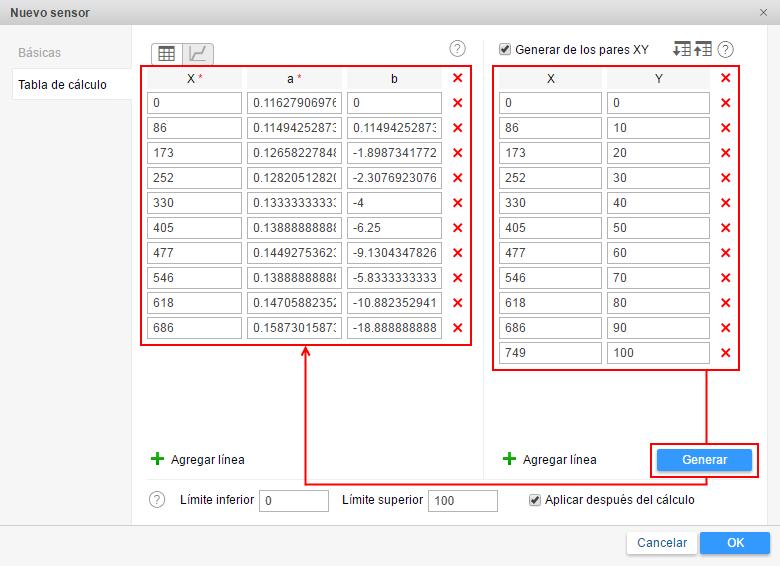Image resolution: width=780 pixels, height=566 pixels.
Task: Switch to table view icon
Action: (x=167, y=54)
